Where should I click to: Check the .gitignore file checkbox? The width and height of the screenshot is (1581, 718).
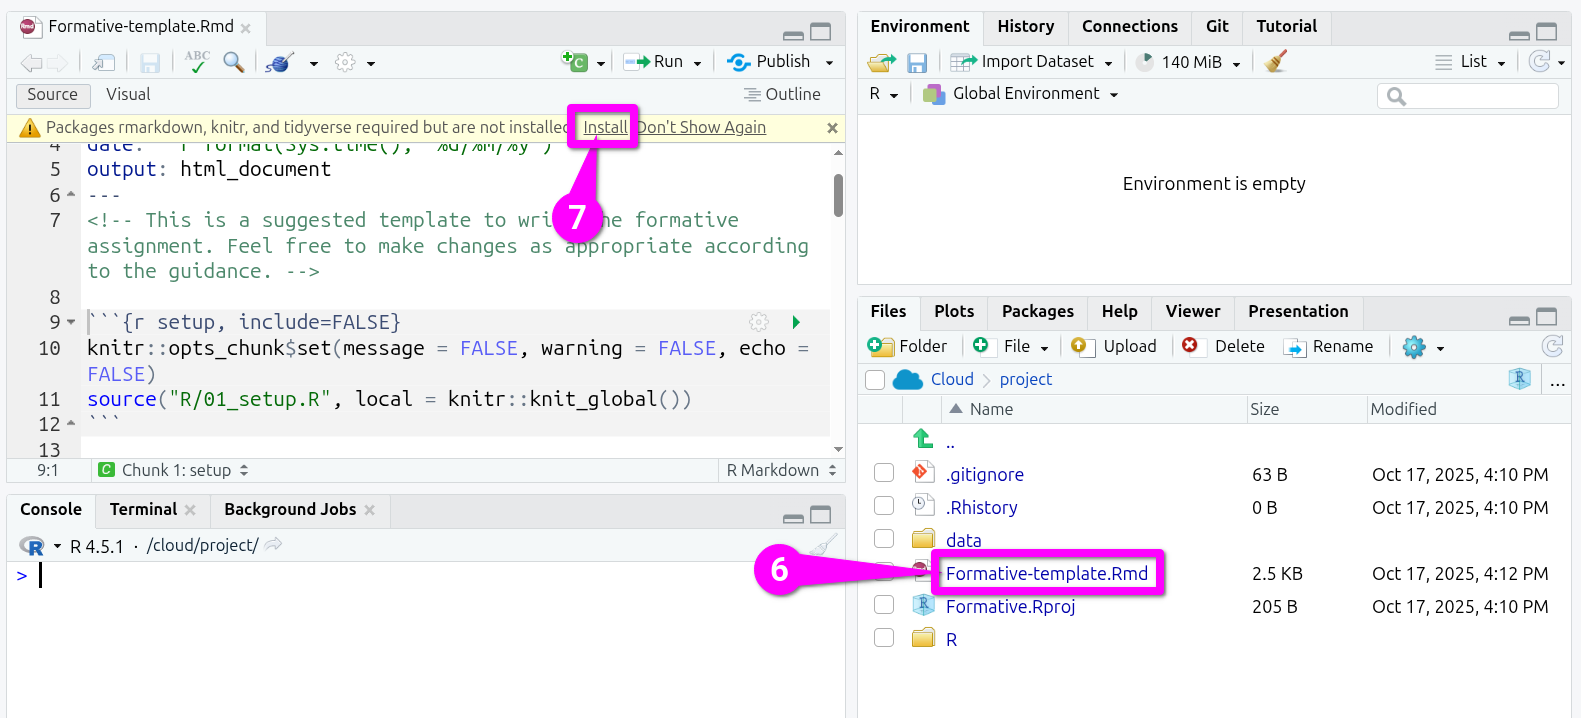coord(884,473)
